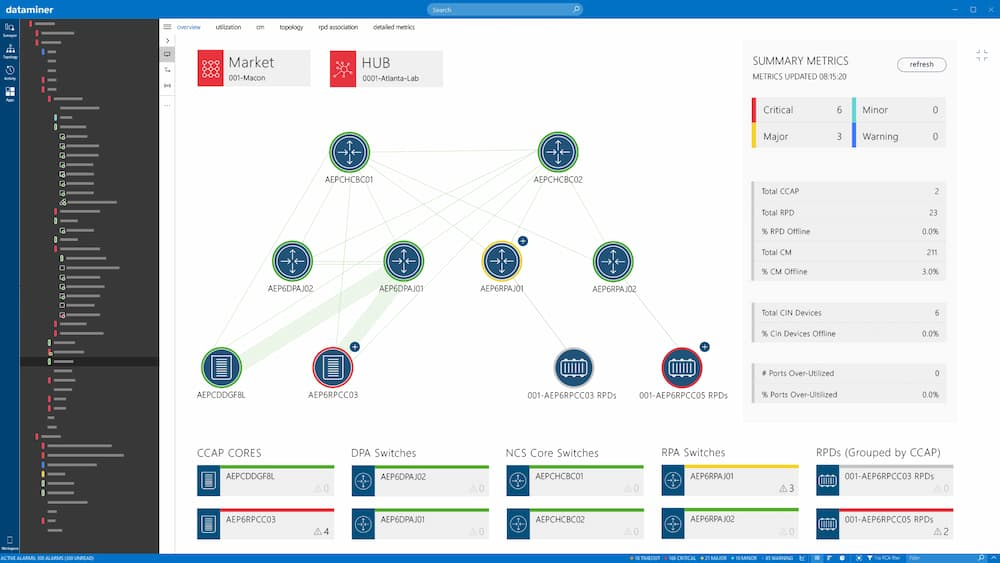The image size is (1000, 563).
Task: Select the monitor icon in side strip
Action: pyautogui.click(x=167, y=54)
